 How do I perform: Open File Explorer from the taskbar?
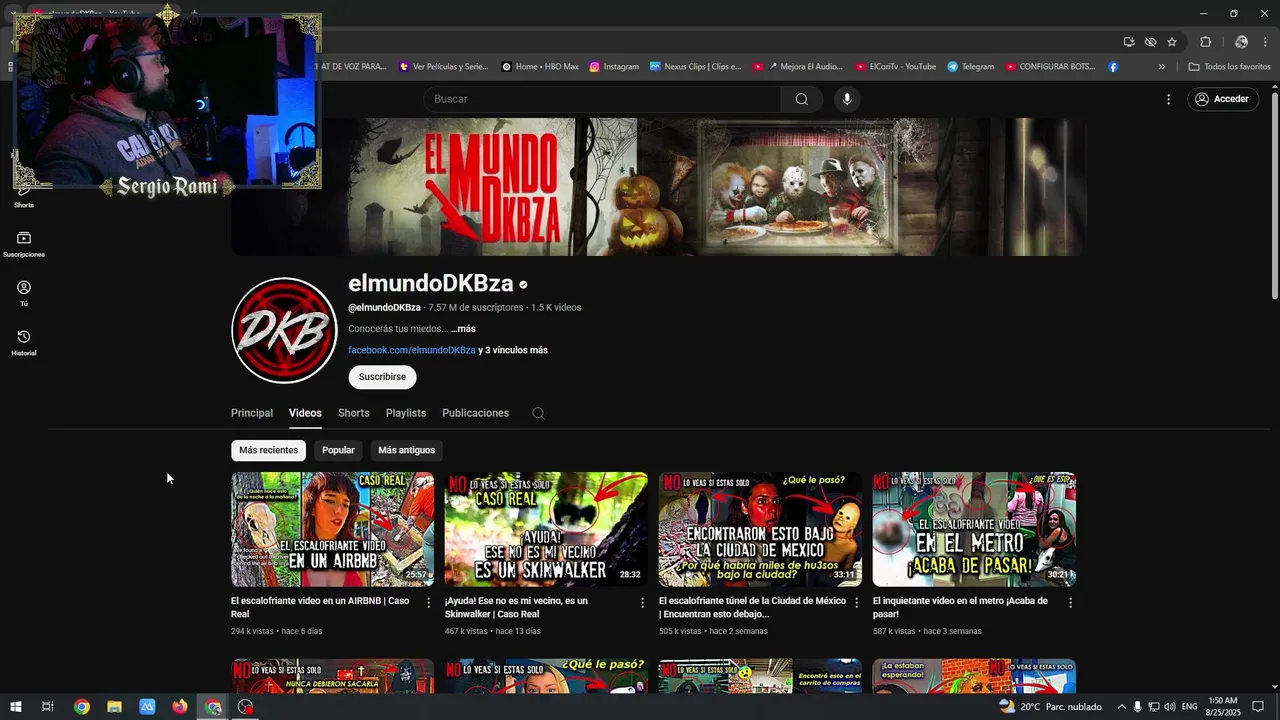click(x=114, y=707)
